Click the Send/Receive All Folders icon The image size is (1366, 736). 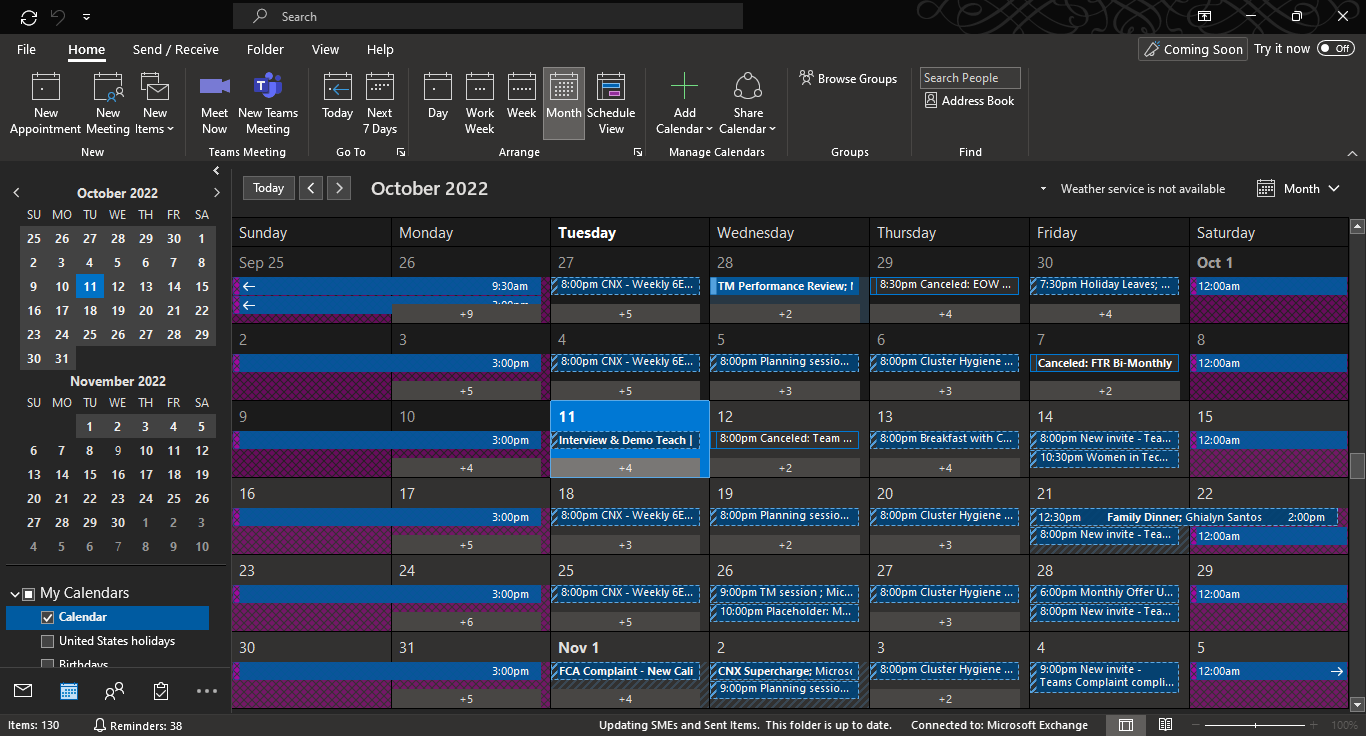pos(29,16)
